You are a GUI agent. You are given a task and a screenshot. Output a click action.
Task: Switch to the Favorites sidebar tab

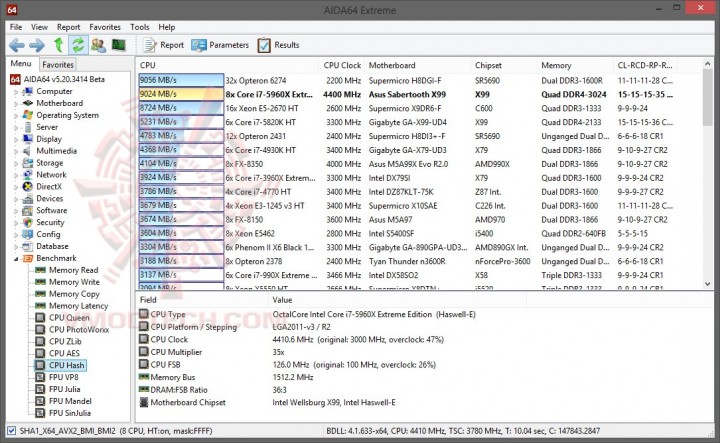[58, 65]
